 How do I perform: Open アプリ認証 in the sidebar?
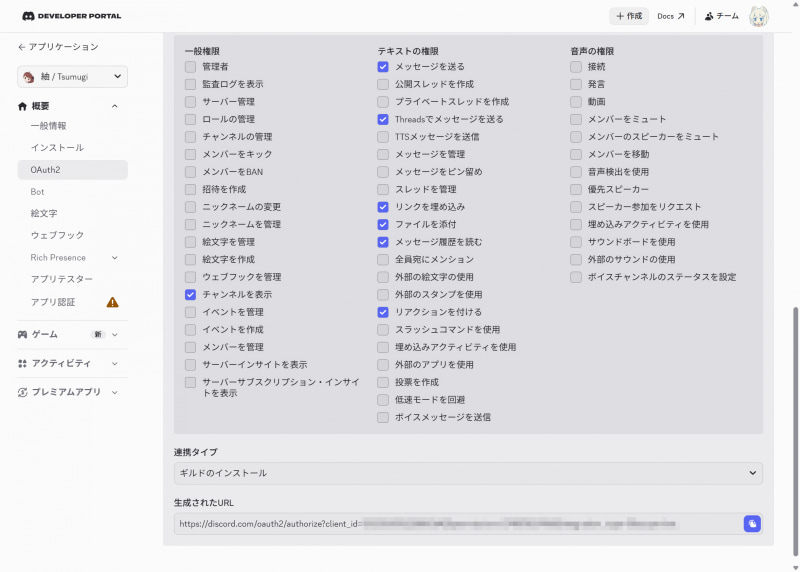pos(53,302)
